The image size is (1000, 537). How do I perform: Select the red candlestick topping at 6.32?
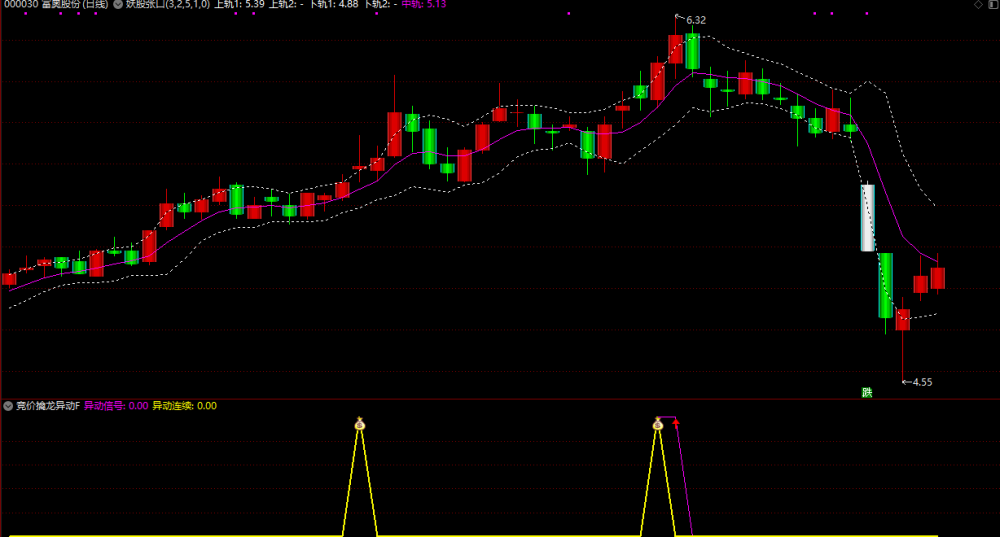(675, 49)
